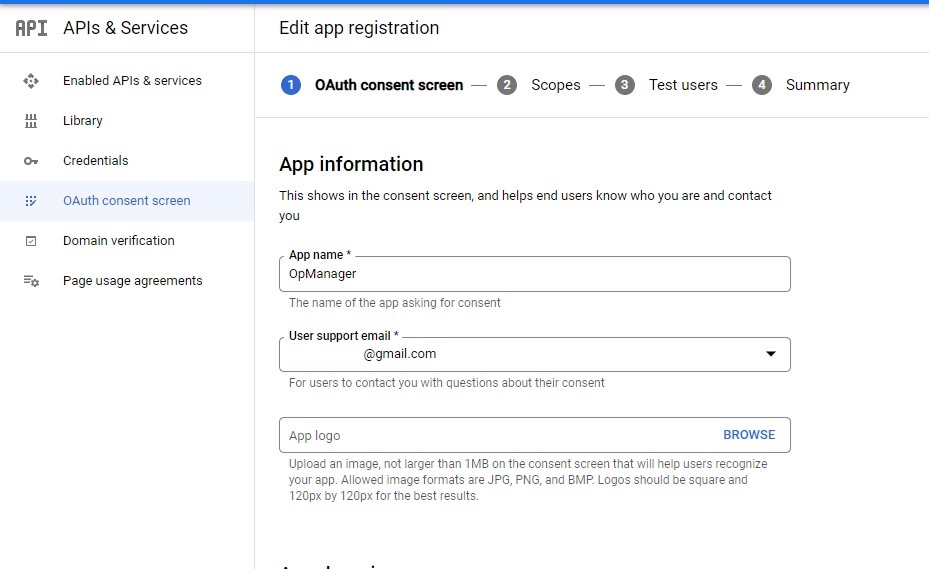The width and height of the screenshot is (929, 569).
Task: Click the step 4 Summary number icon
Action: tap(762, 85)
